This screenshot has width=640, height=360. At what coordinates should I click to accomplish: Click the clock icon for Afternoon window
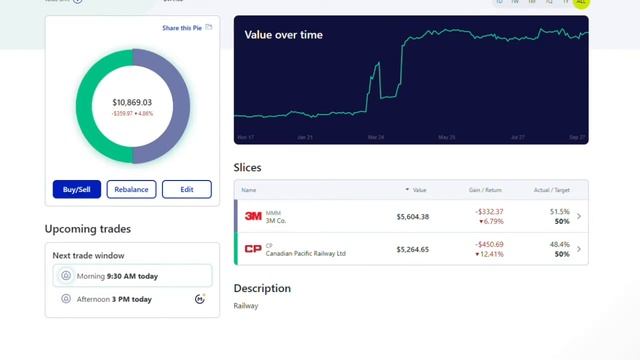tap(66, 299)
